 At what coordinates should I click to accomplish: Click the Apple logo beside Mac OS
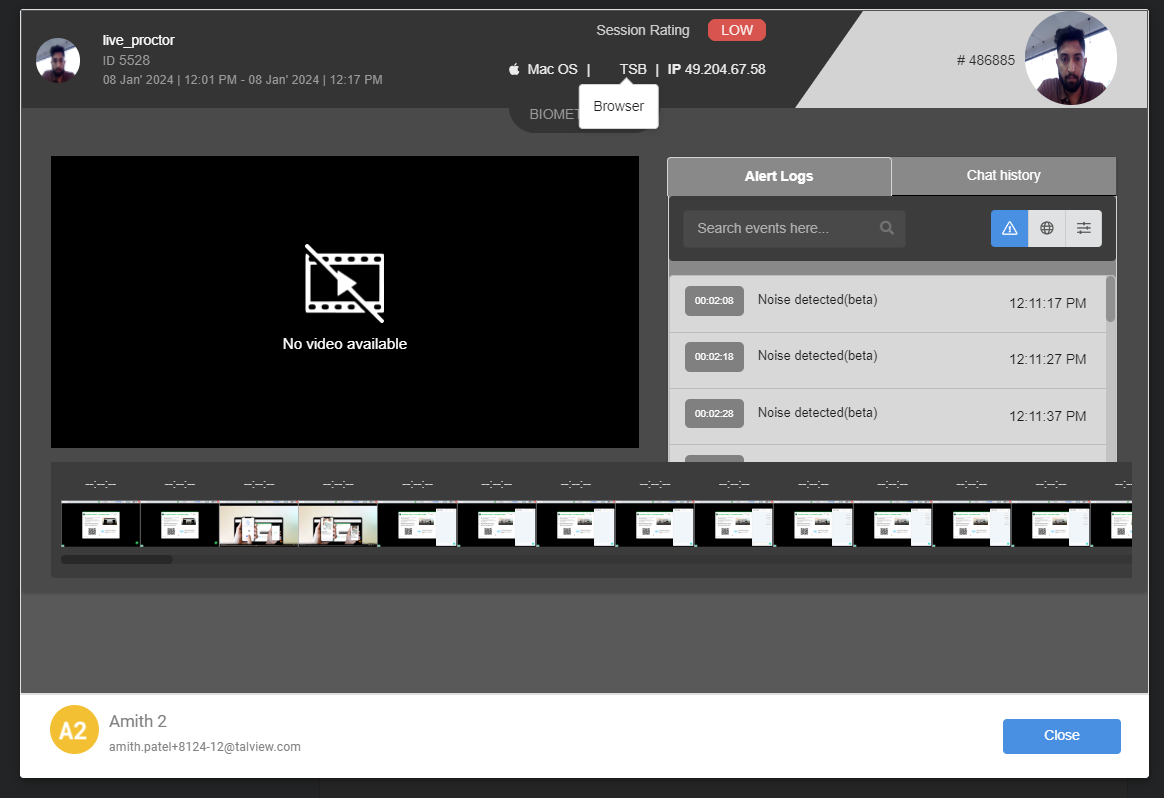pyautogui.click(x=514, y=69)
